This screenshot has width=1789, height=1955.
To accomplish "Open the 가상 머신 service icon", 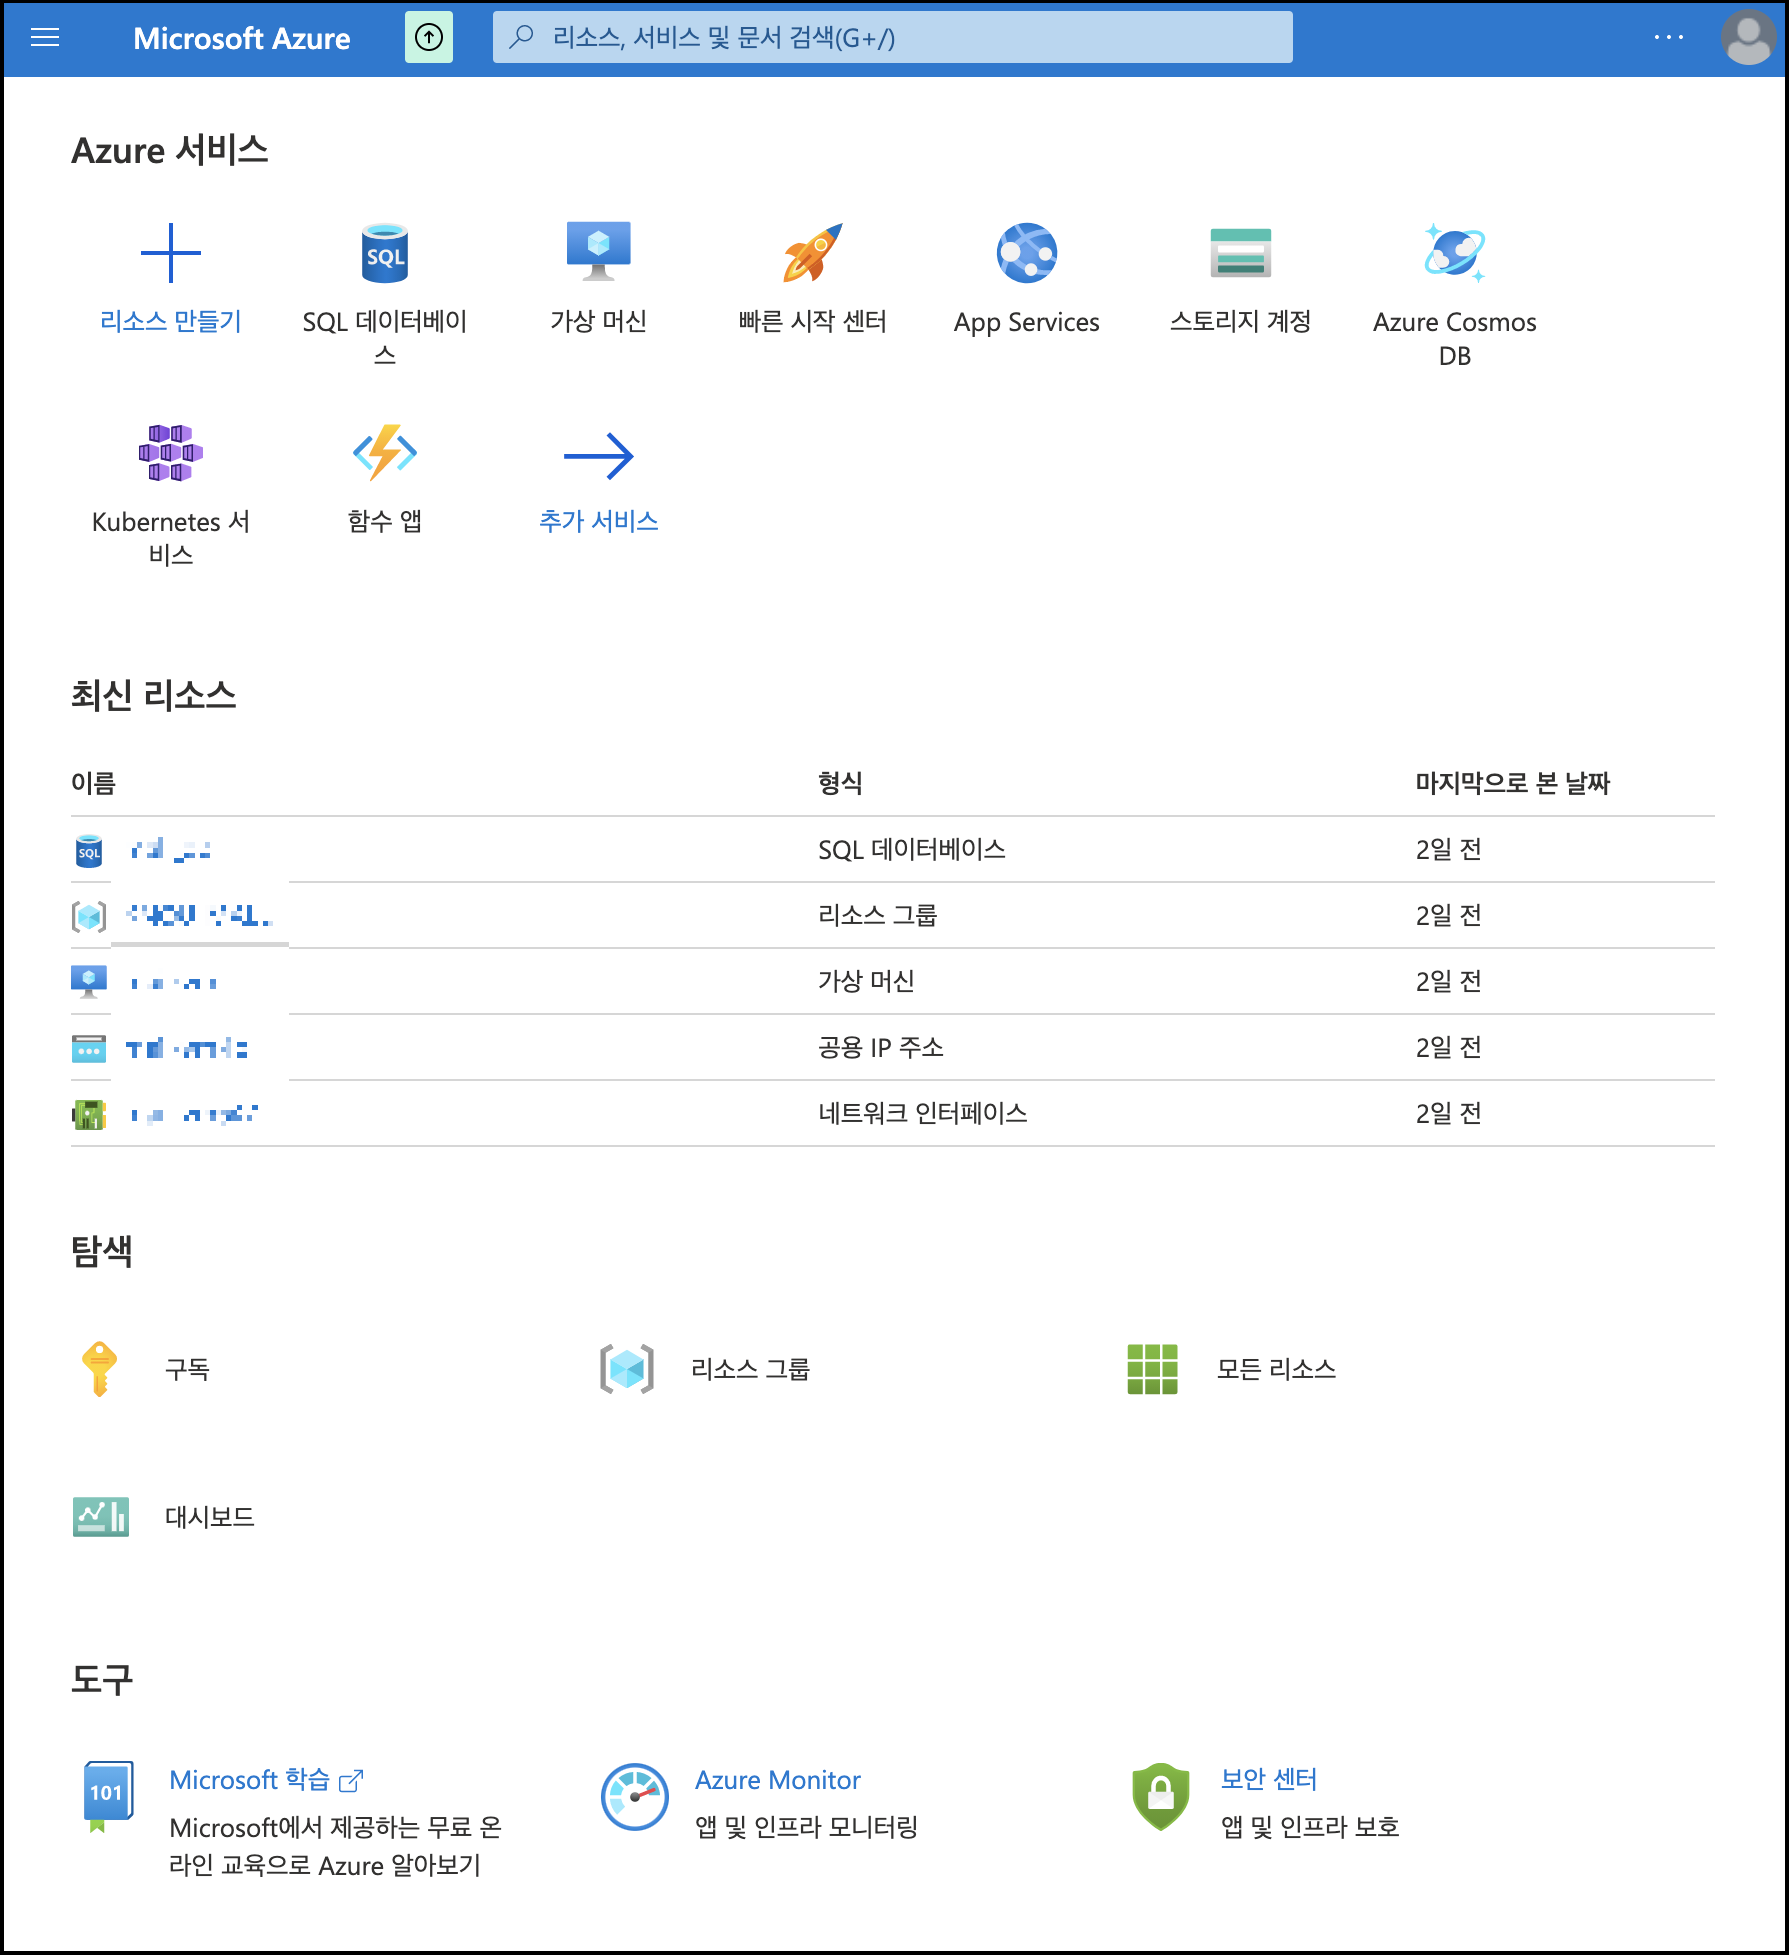I will pos(598,251).
